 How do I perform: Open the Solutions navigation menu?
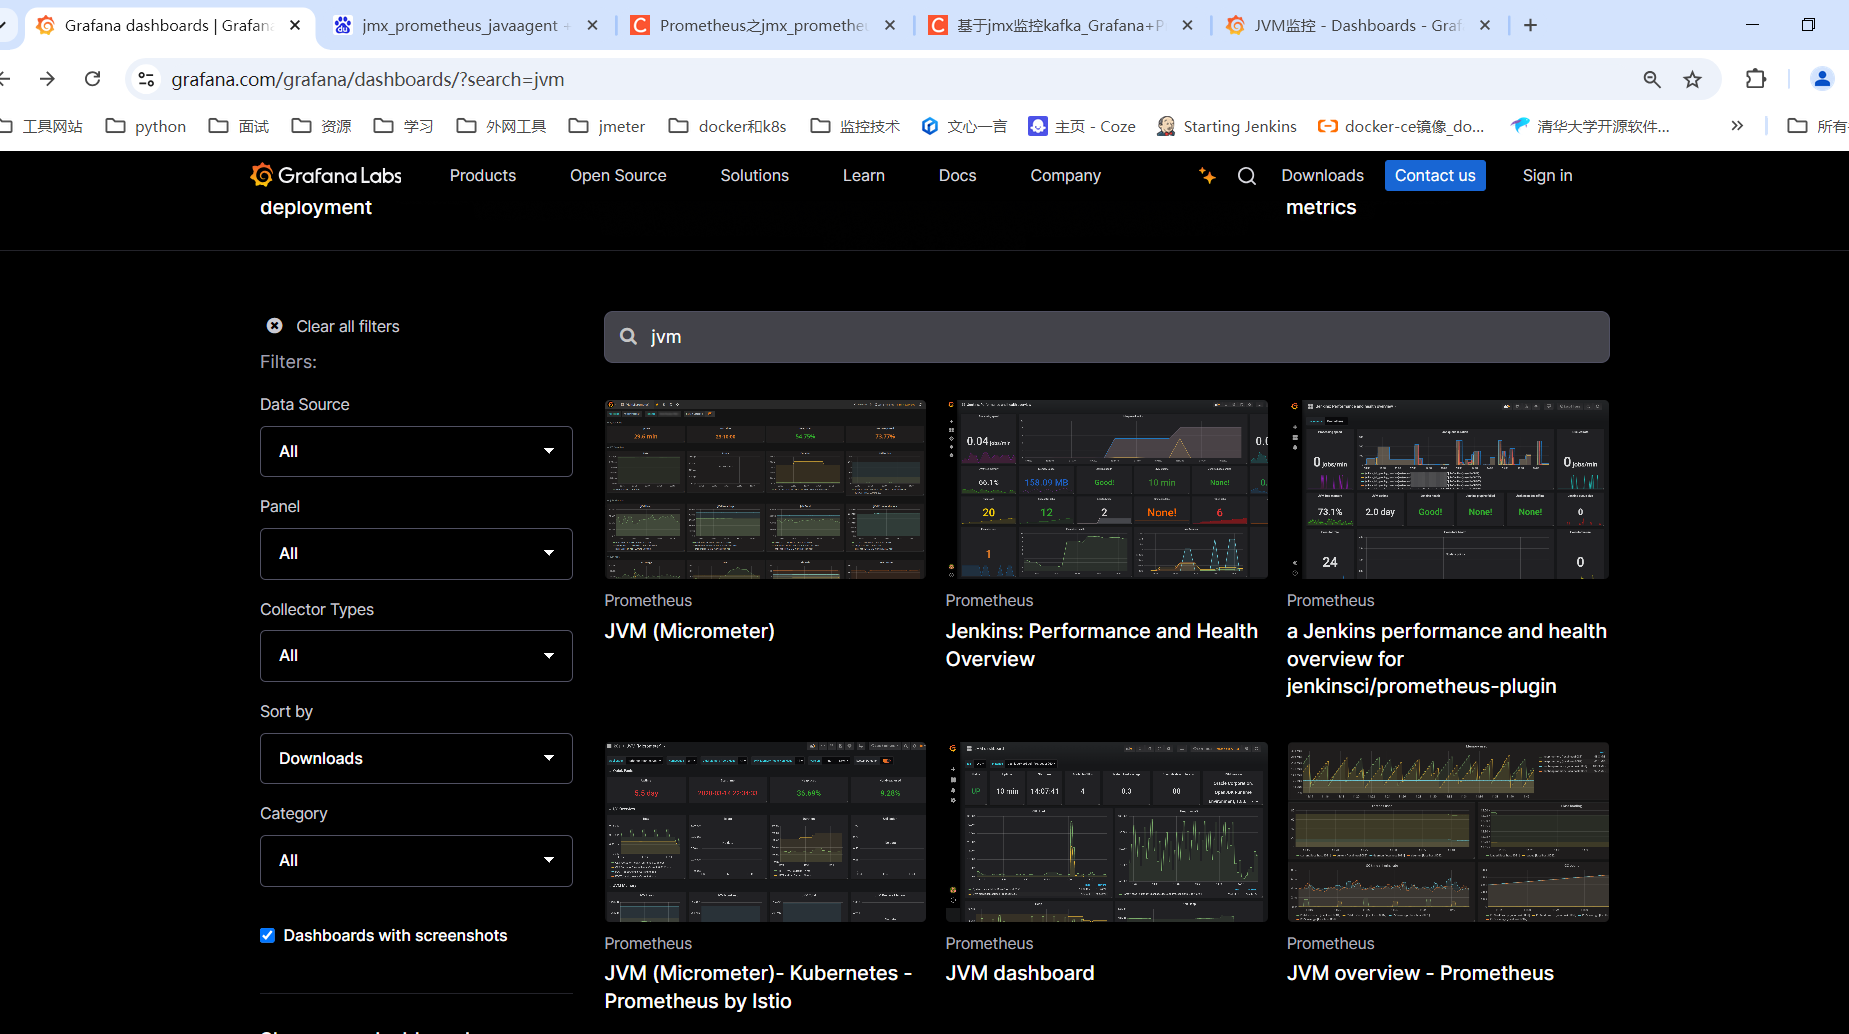tap(755, 176)
